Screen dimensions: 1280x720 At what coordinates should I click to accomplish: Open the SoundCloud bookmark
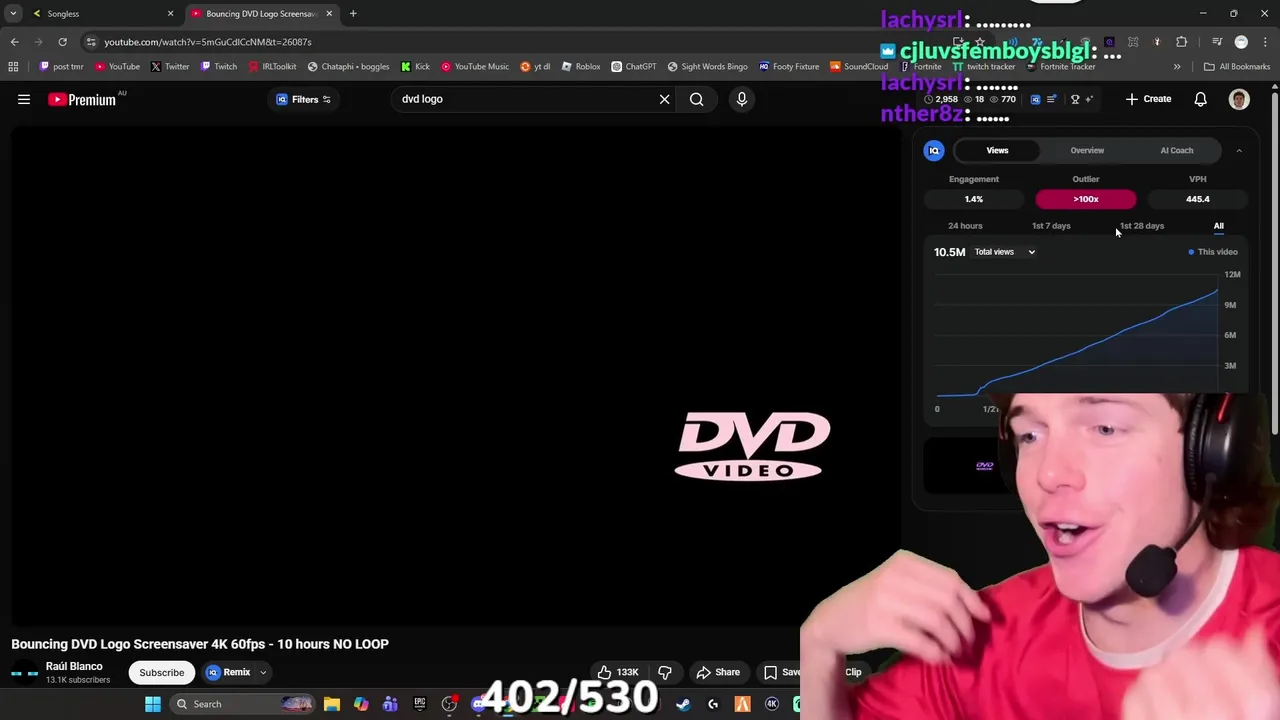click(859, 67)
